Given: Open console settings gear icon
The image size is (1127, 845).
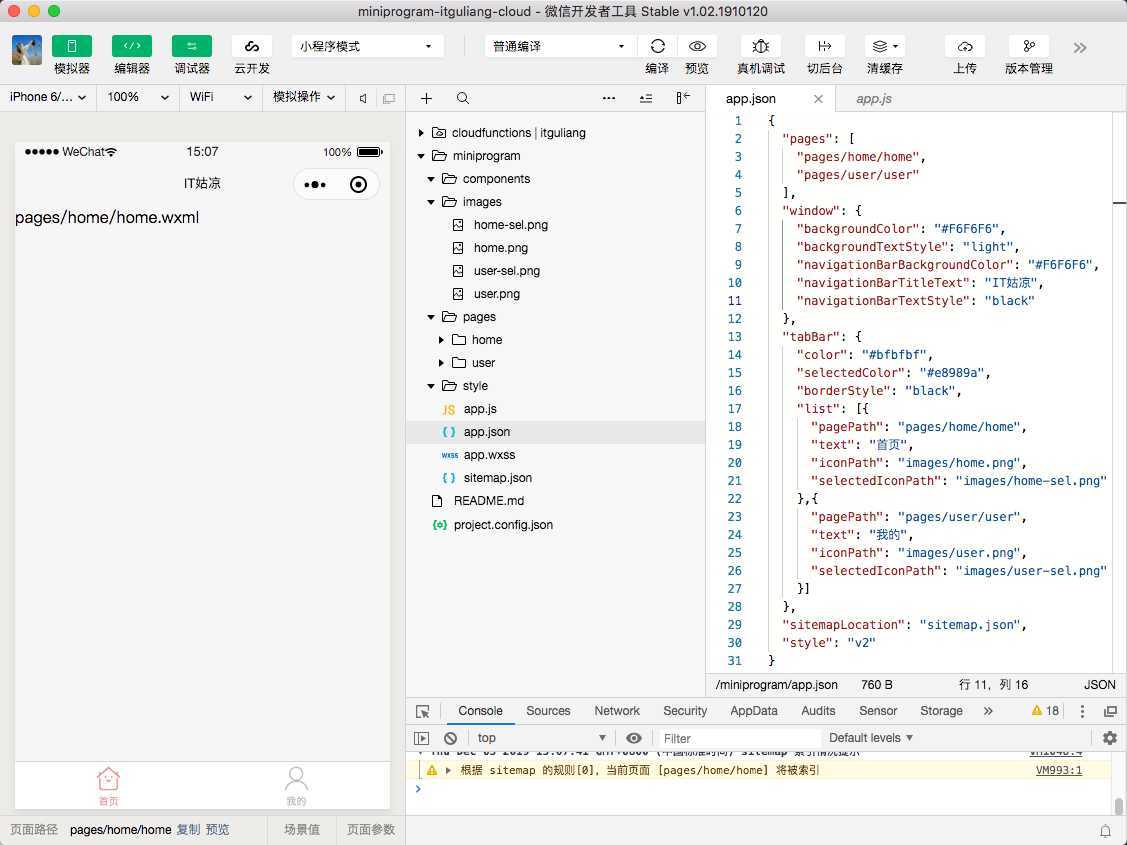Looking at the screenshot, I should (1110, 738).
